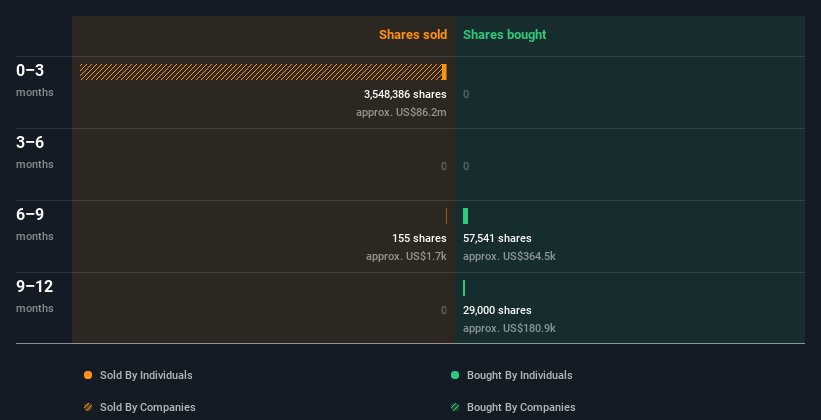The height and width of the screenshot is (420, 821).
Task: Click the 6–9 months row label
Action: click(35, 224)
